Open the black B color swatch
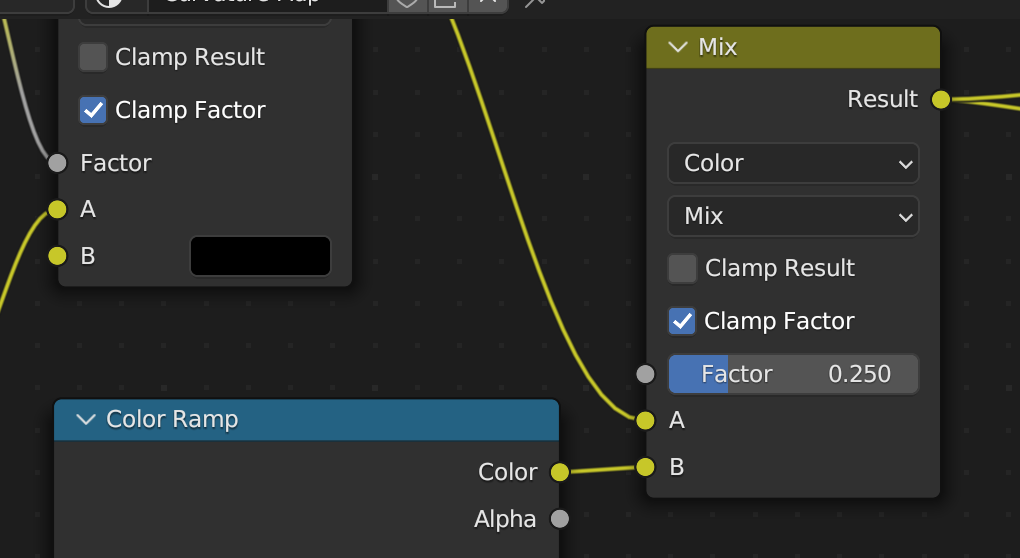 [x=260, y=256]
